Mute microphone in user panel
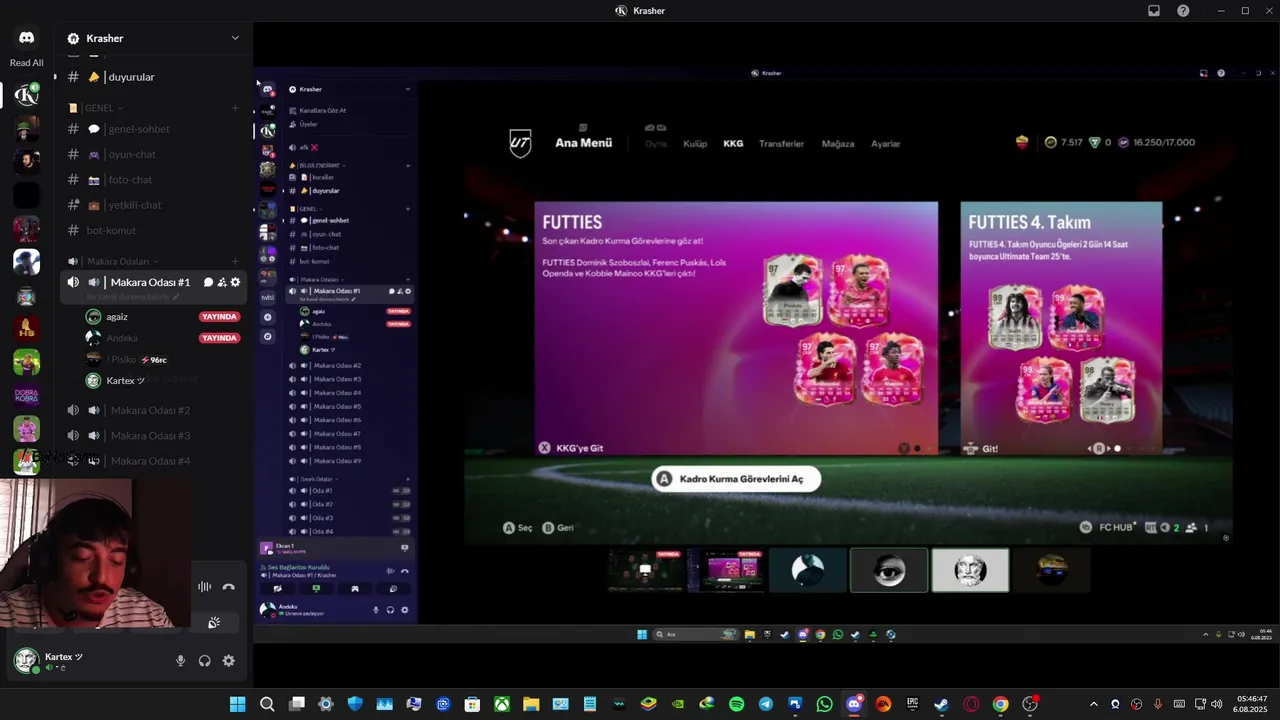This screenshot has height=720, width=1280. coord(181,661)
